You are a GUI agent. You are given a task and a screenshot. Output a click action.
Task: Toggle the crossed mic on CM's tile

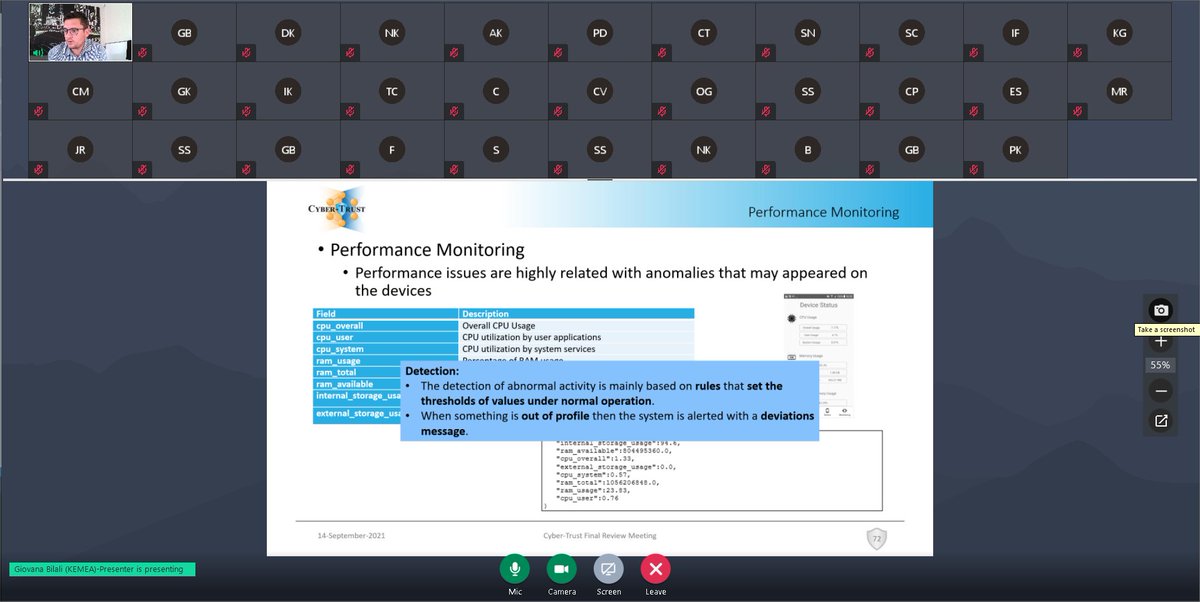(x=37, y=110)
